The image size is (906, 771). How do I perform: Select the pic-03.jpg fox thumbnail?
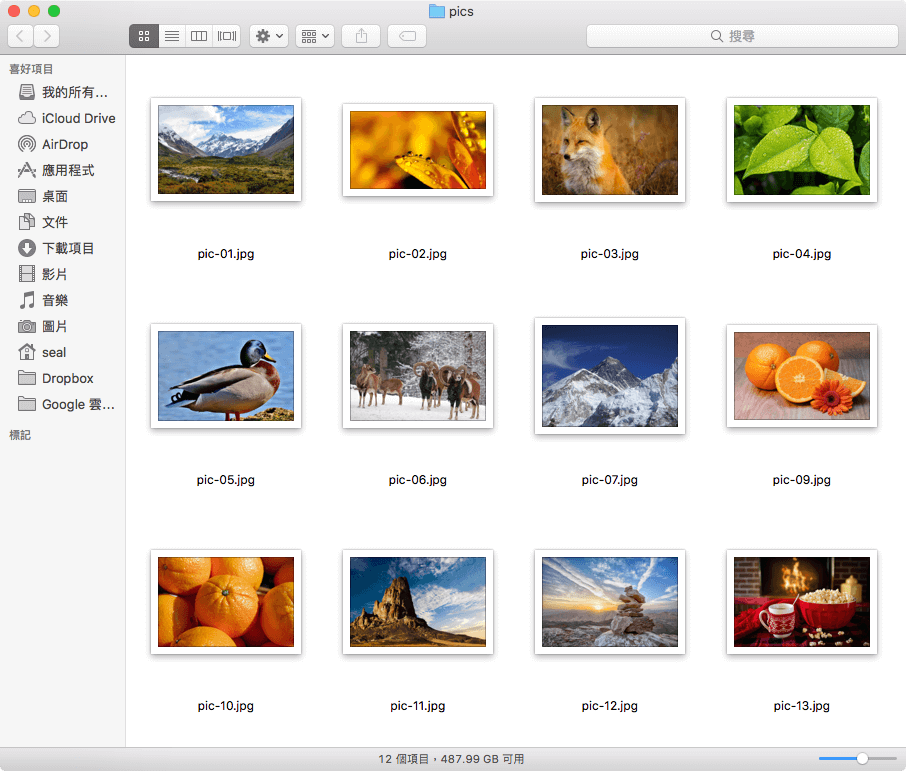610,150
